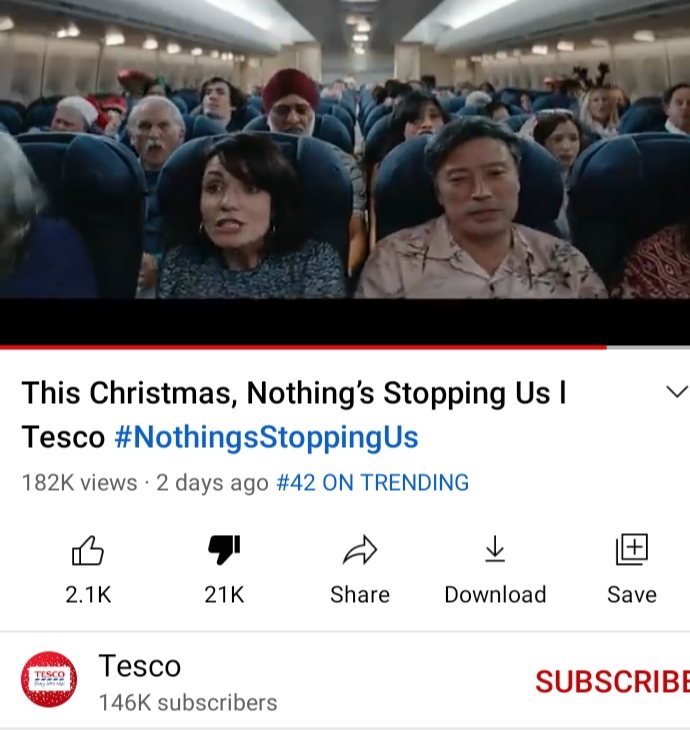This screenshot has height=730, width=690.
Task: Tap the 21K dislikes count
Action: coord(224,595)
